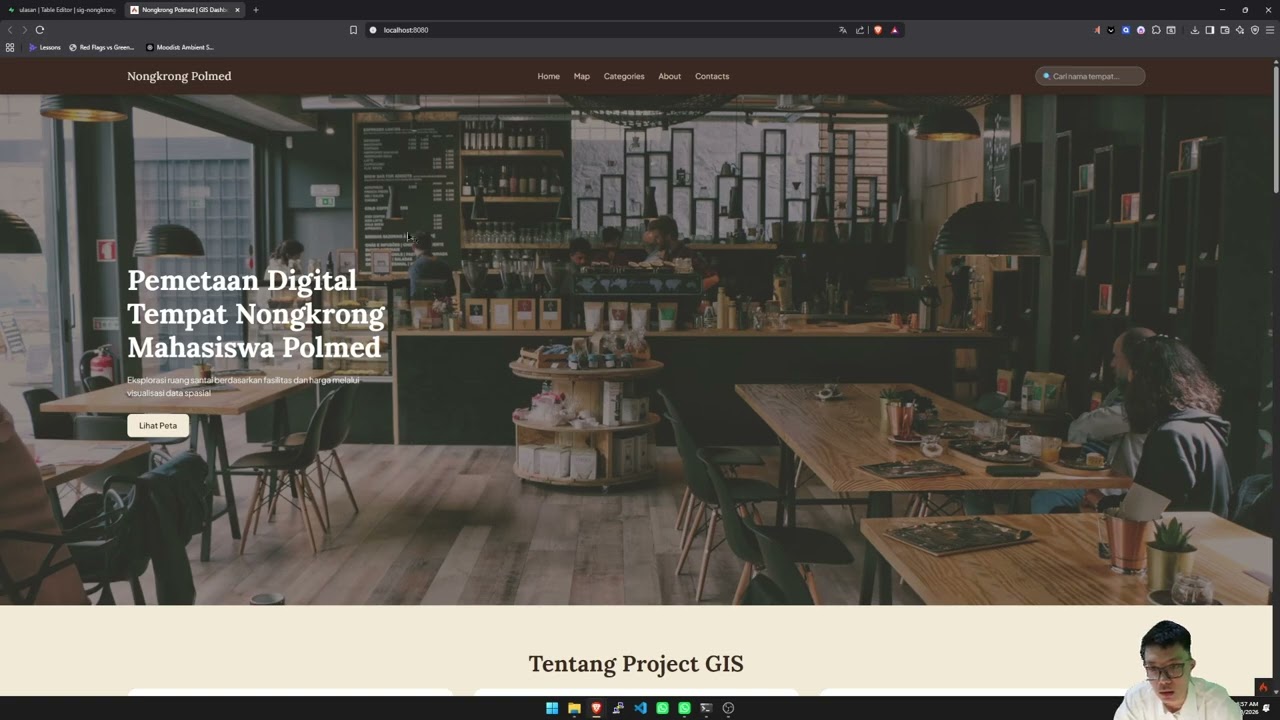Image resolution: width=1280 pixels, height=720 pixels.
Task: Click the Nongkrong Polmed site logo
Action: [179, 76]
